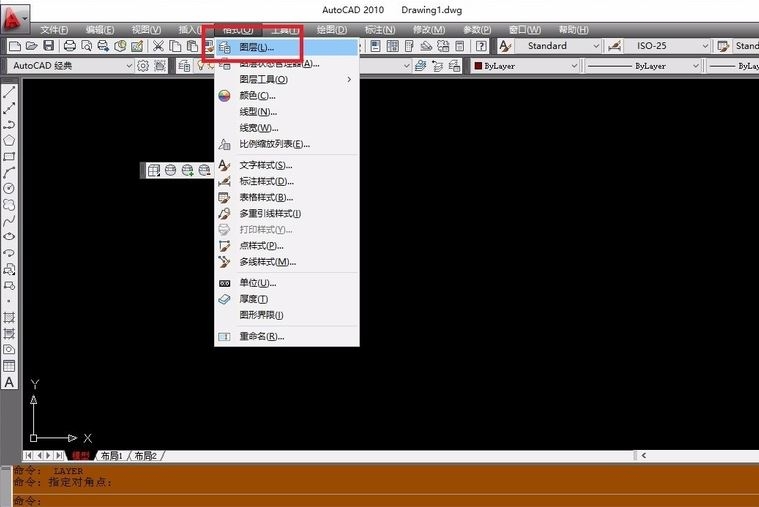Click the Dimension Style icon beside ISO-25
The width and height of the screenshot is (759, 507).
pyautogui.click(x=615, y=46)
